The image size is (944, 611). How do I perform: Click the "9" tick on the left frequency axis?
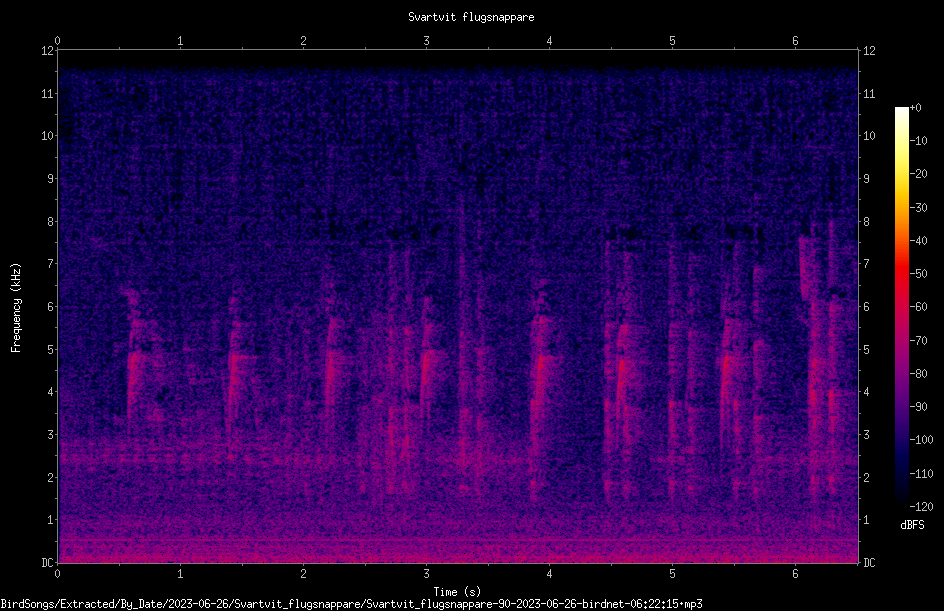(50, 179)
